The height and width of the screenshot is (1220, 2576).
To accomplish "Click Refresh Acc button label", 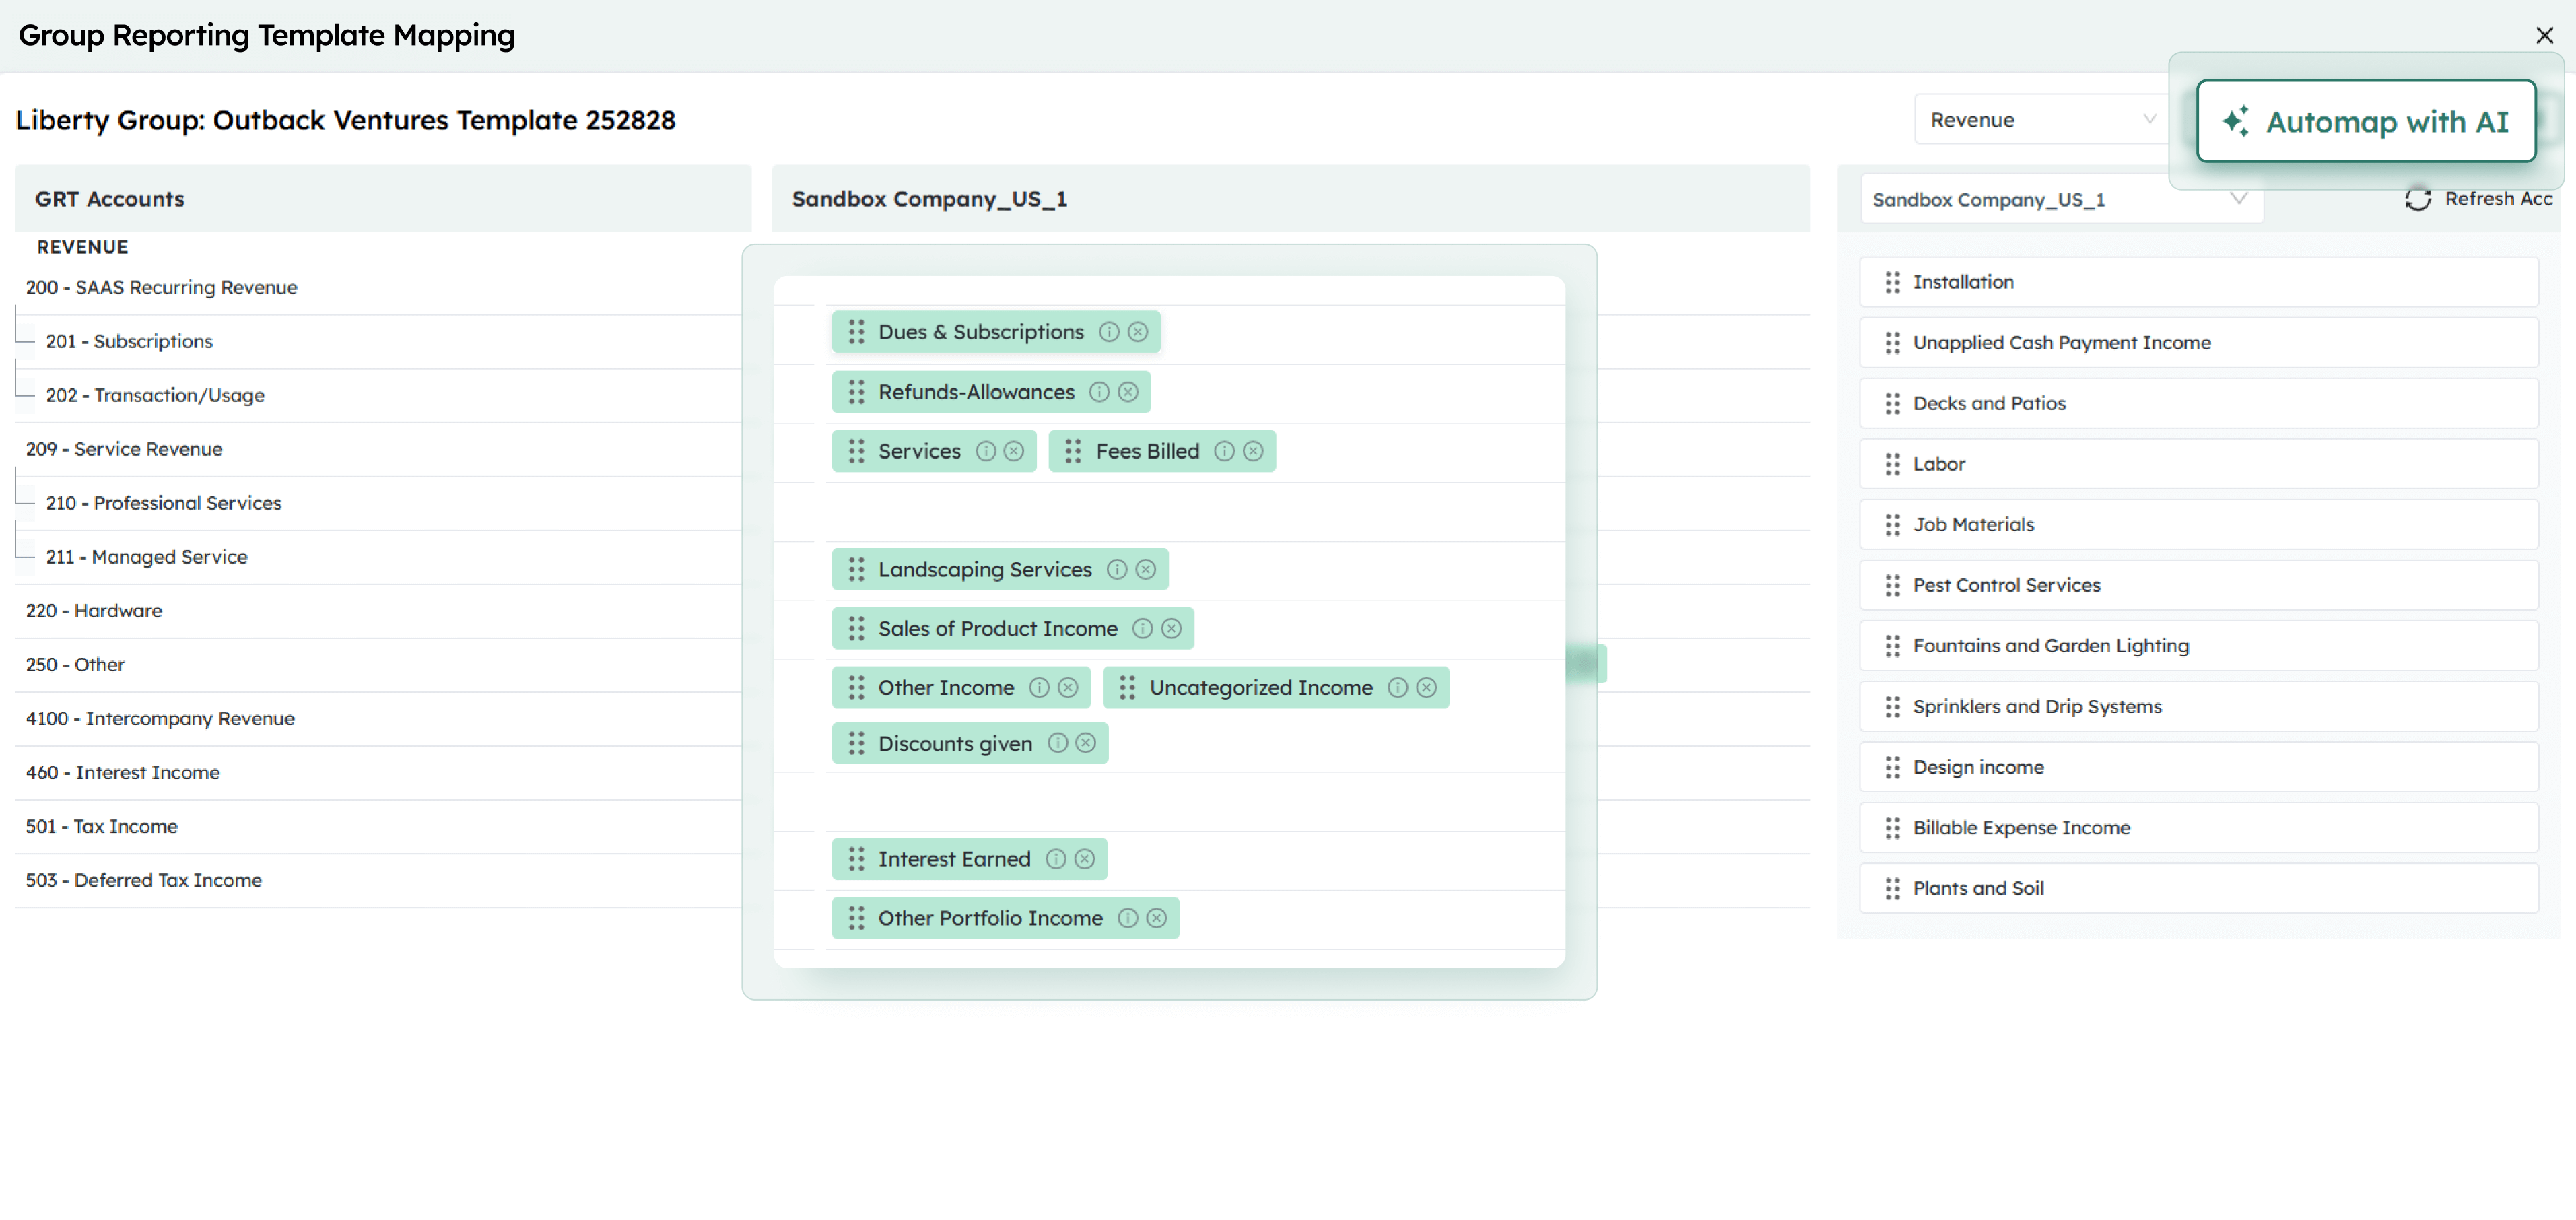I will (x=2498, y=199).
